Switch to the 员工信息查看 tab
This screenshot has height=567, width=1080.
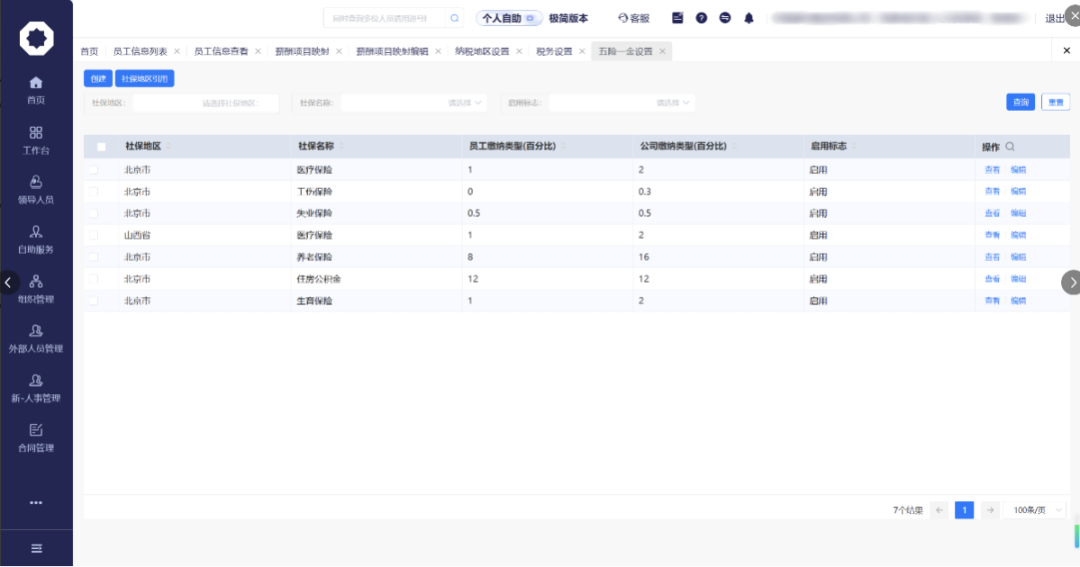tap(221, 51)
